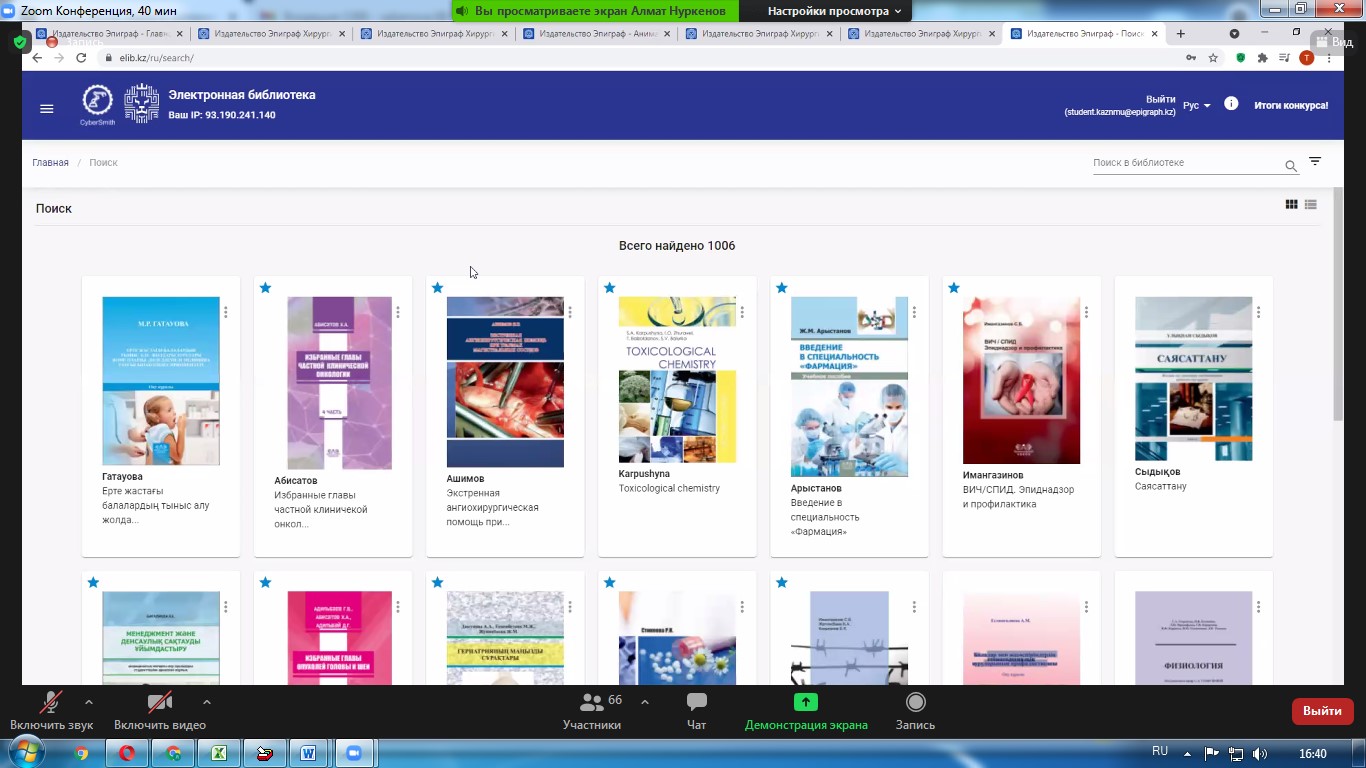Open the filter icon beside search
The image size is (1366, 768).
1315,162
